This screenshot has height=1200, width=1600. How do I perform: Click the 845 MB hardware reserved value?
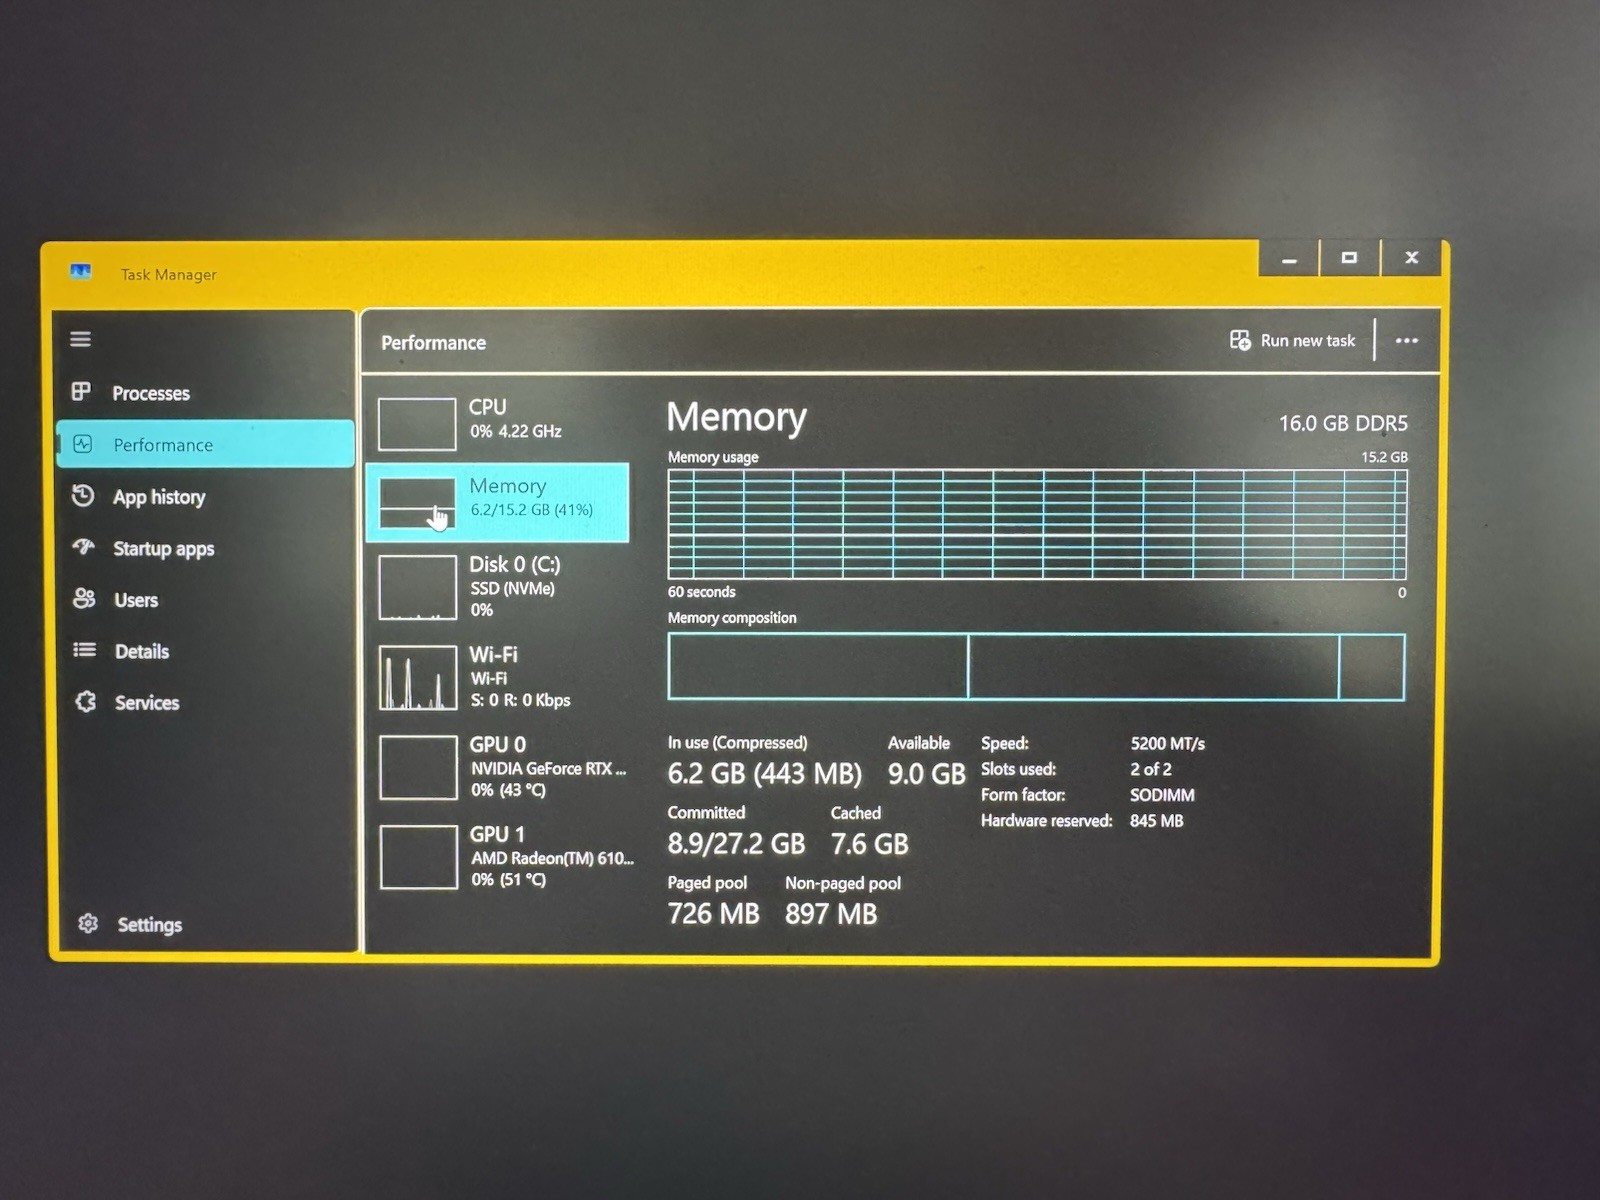click(x=1156, y=821)
